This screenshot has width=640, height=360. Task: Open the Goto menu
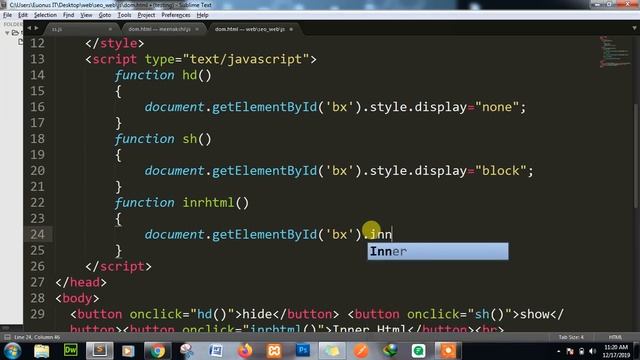(x=105, y=15)
